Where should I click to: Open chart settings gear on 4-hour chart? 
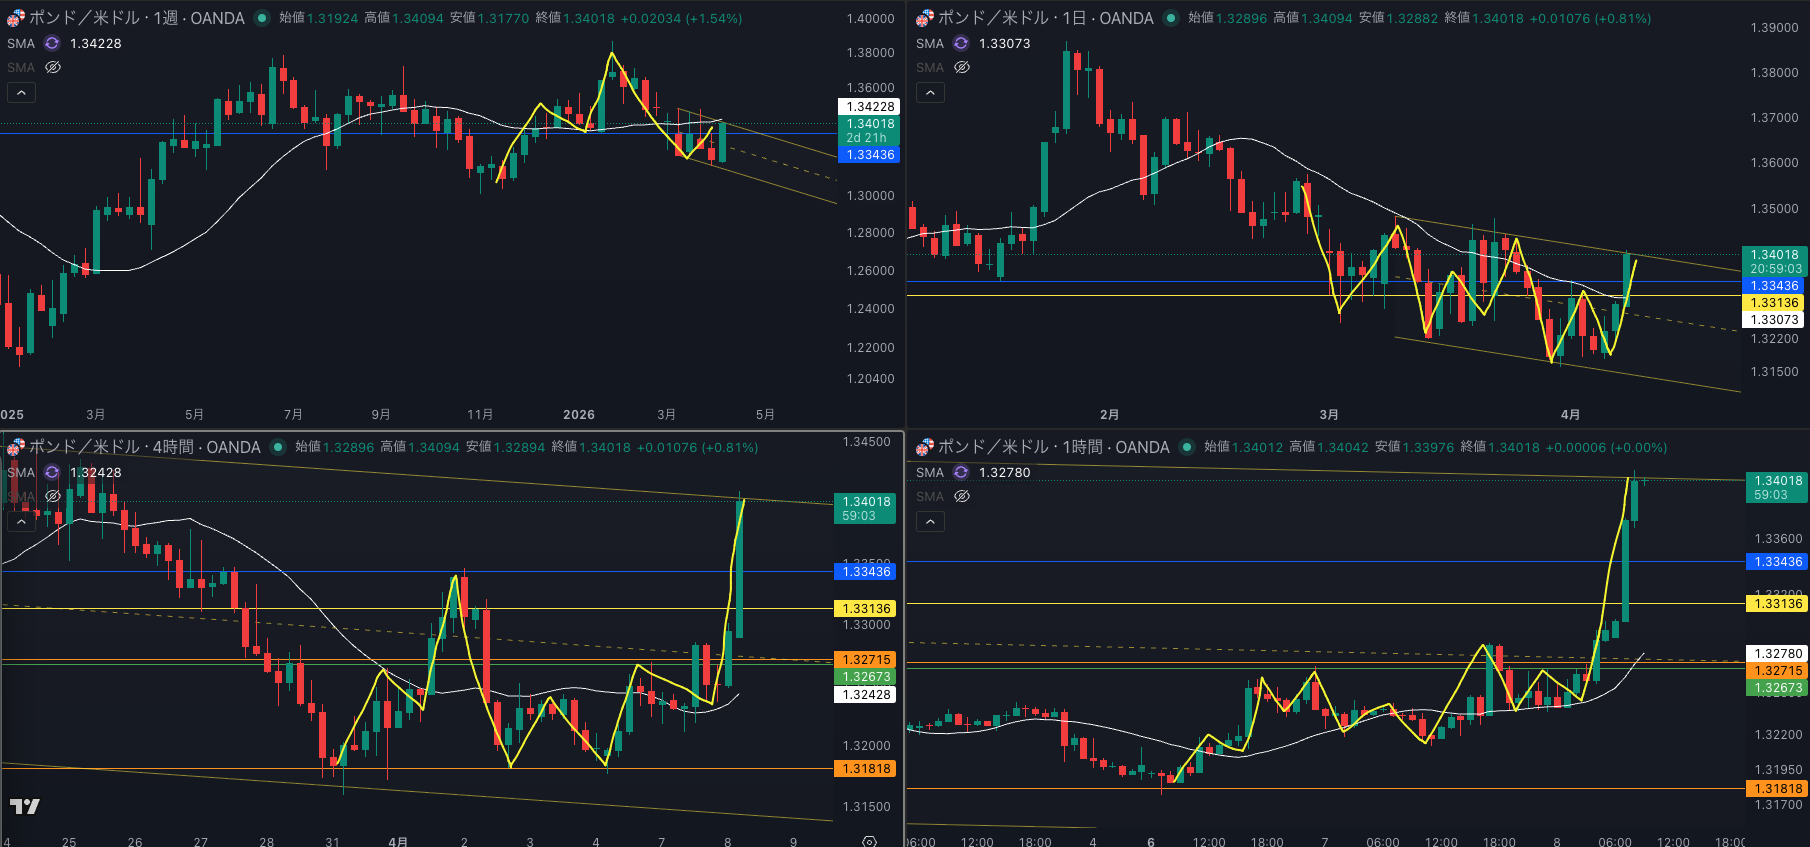click(869, 841)
